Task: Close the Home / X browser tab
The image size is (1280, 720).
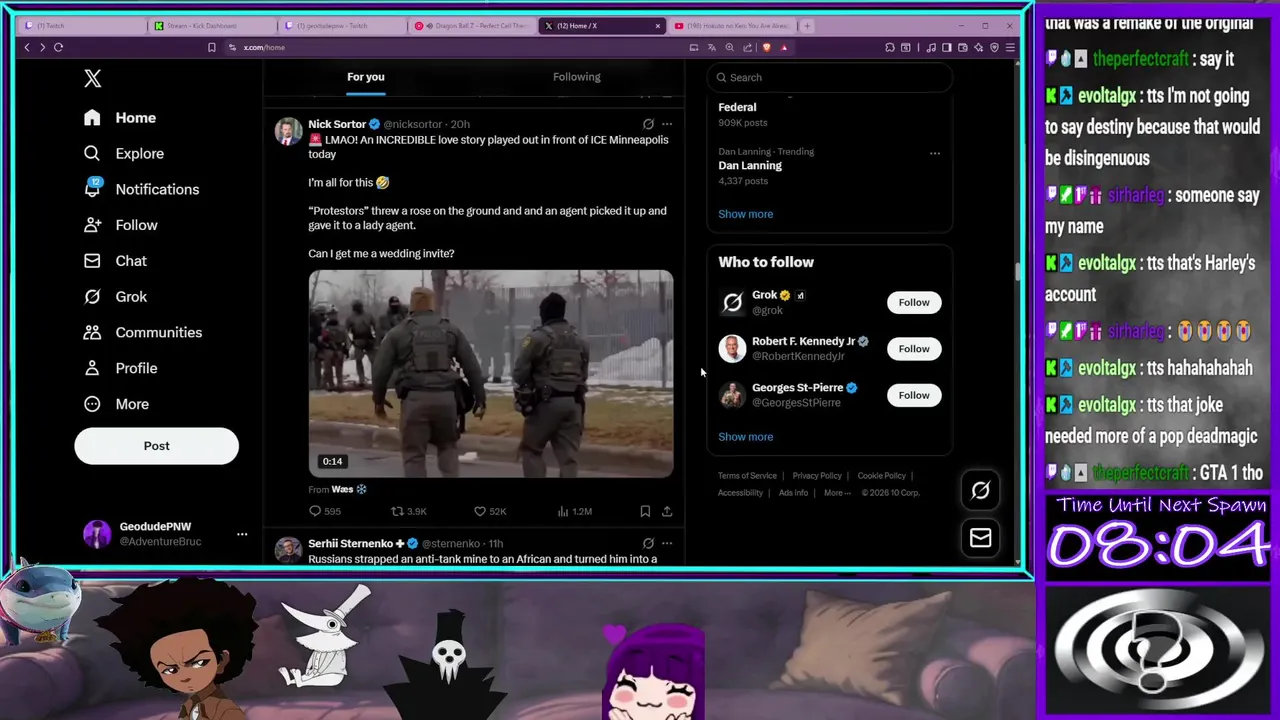Action: (658, 26)
